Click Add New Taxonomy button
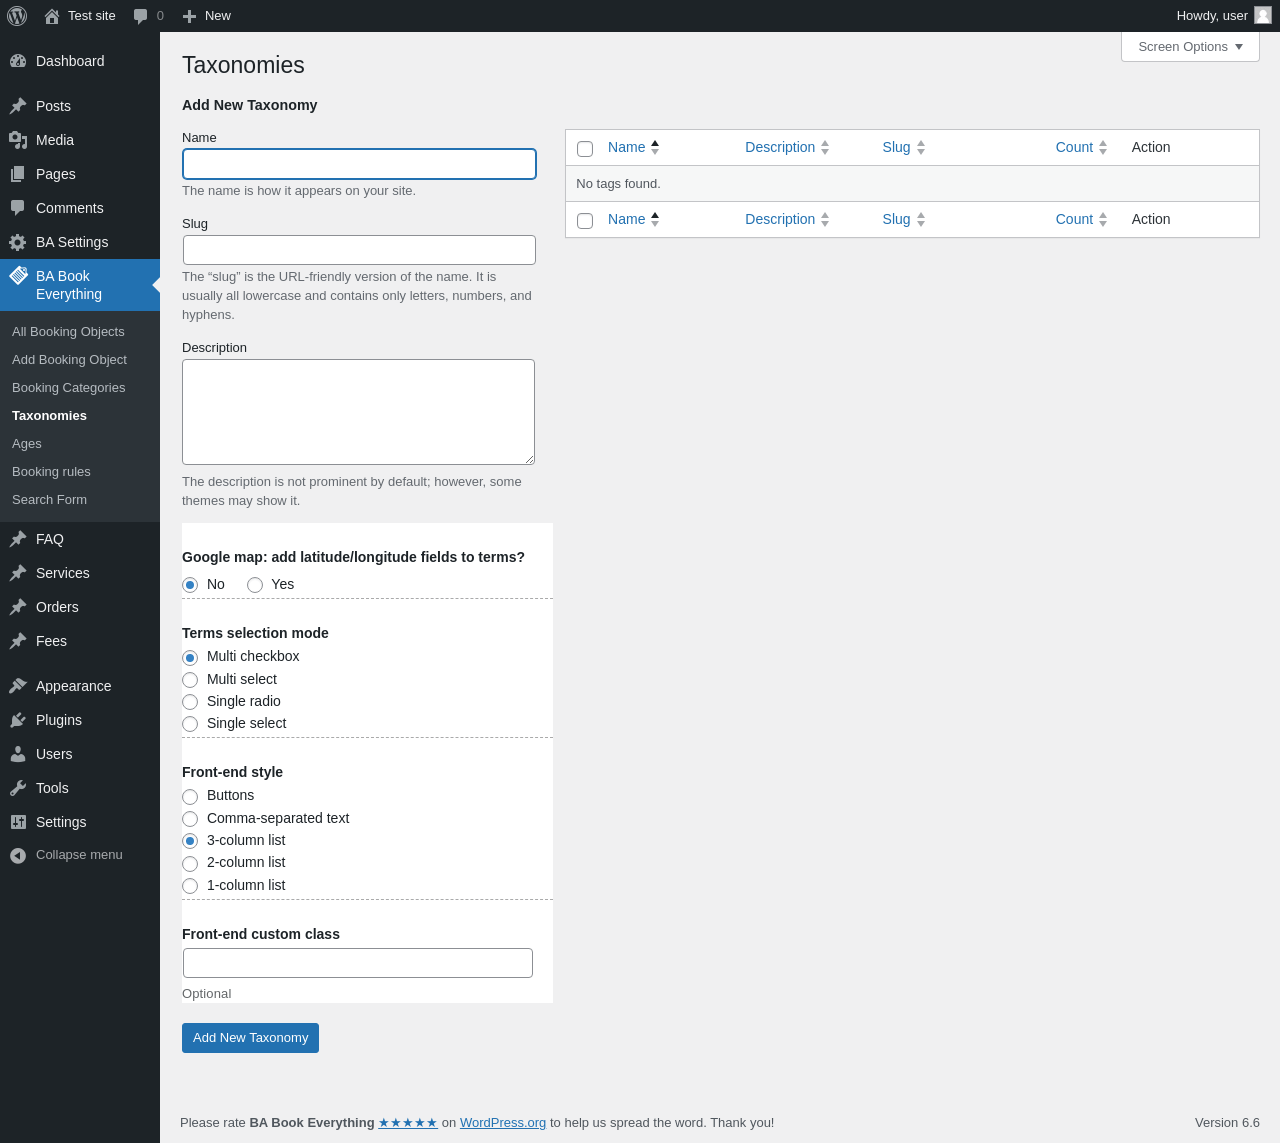 point(250,1038)
